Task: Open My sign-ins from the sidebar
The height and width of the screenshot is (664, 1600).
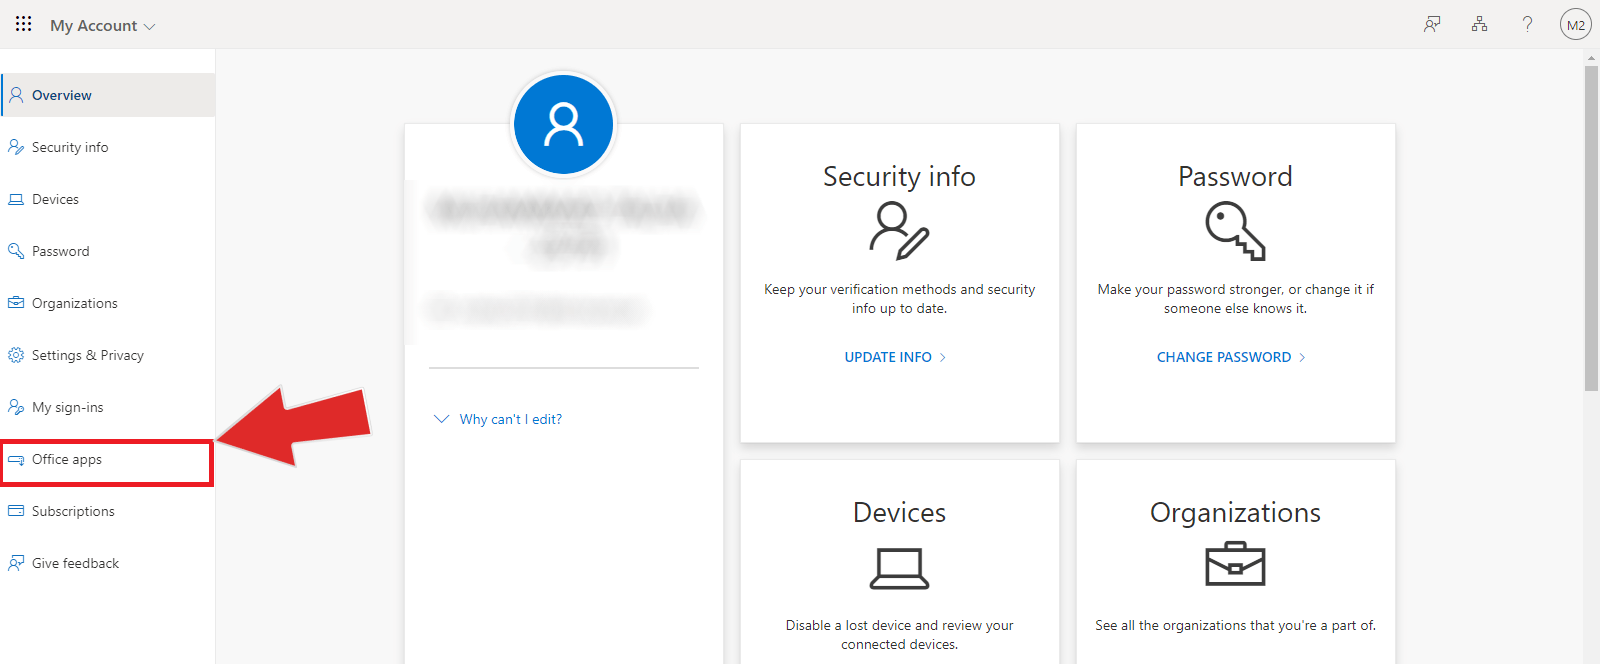Action: click(x=67, y=408)
